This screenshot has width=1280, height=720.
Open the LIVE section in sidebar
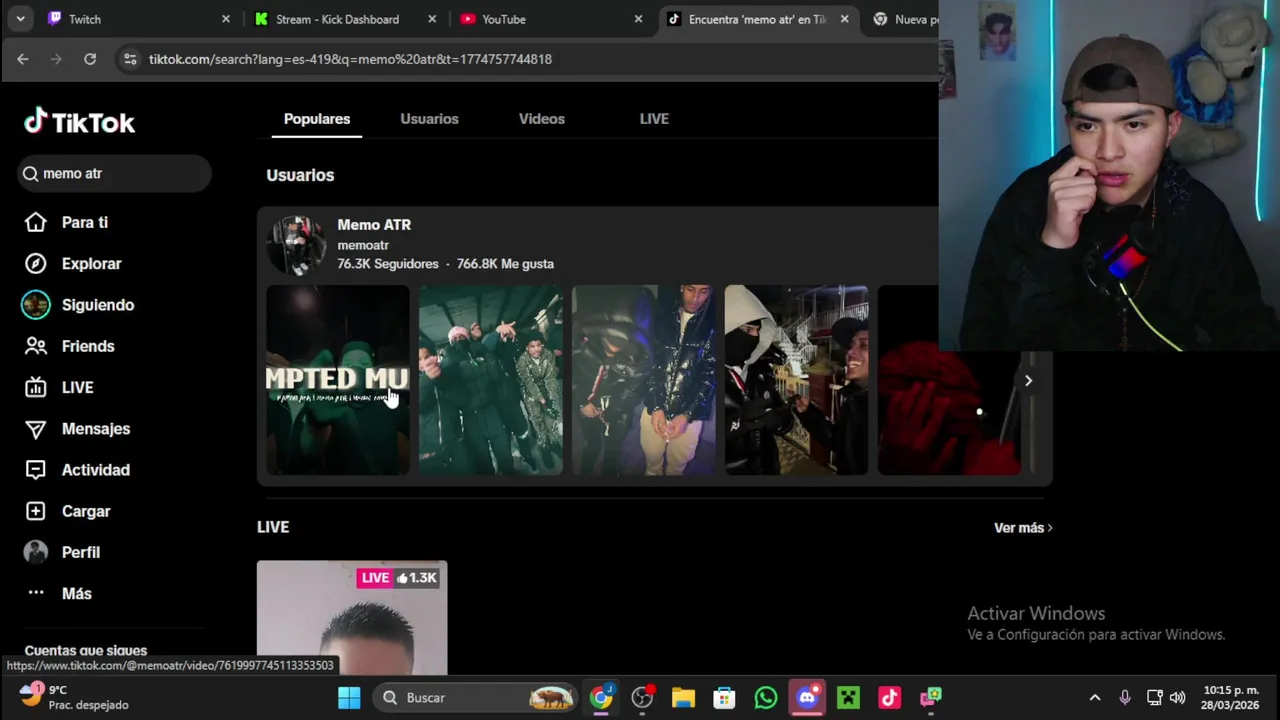(x=59, y=388)
